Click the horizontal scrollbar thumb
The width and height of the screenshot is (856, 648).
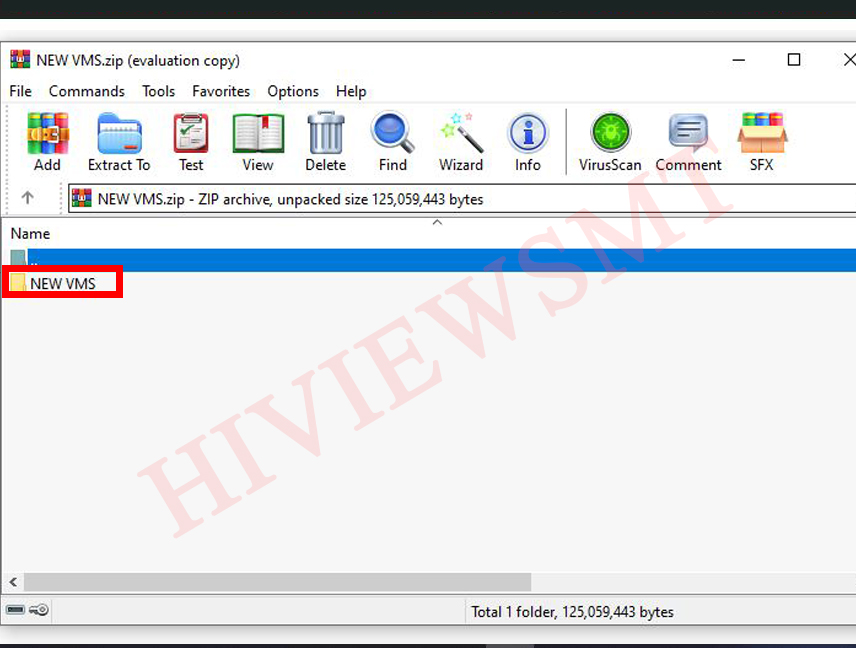point(277,581)
